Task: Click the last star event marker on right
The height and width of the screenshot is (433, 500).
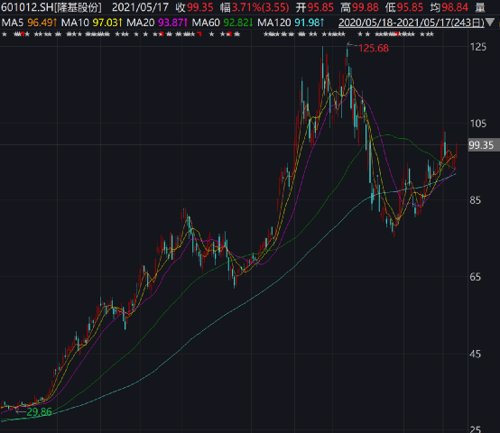Action: 431,34
